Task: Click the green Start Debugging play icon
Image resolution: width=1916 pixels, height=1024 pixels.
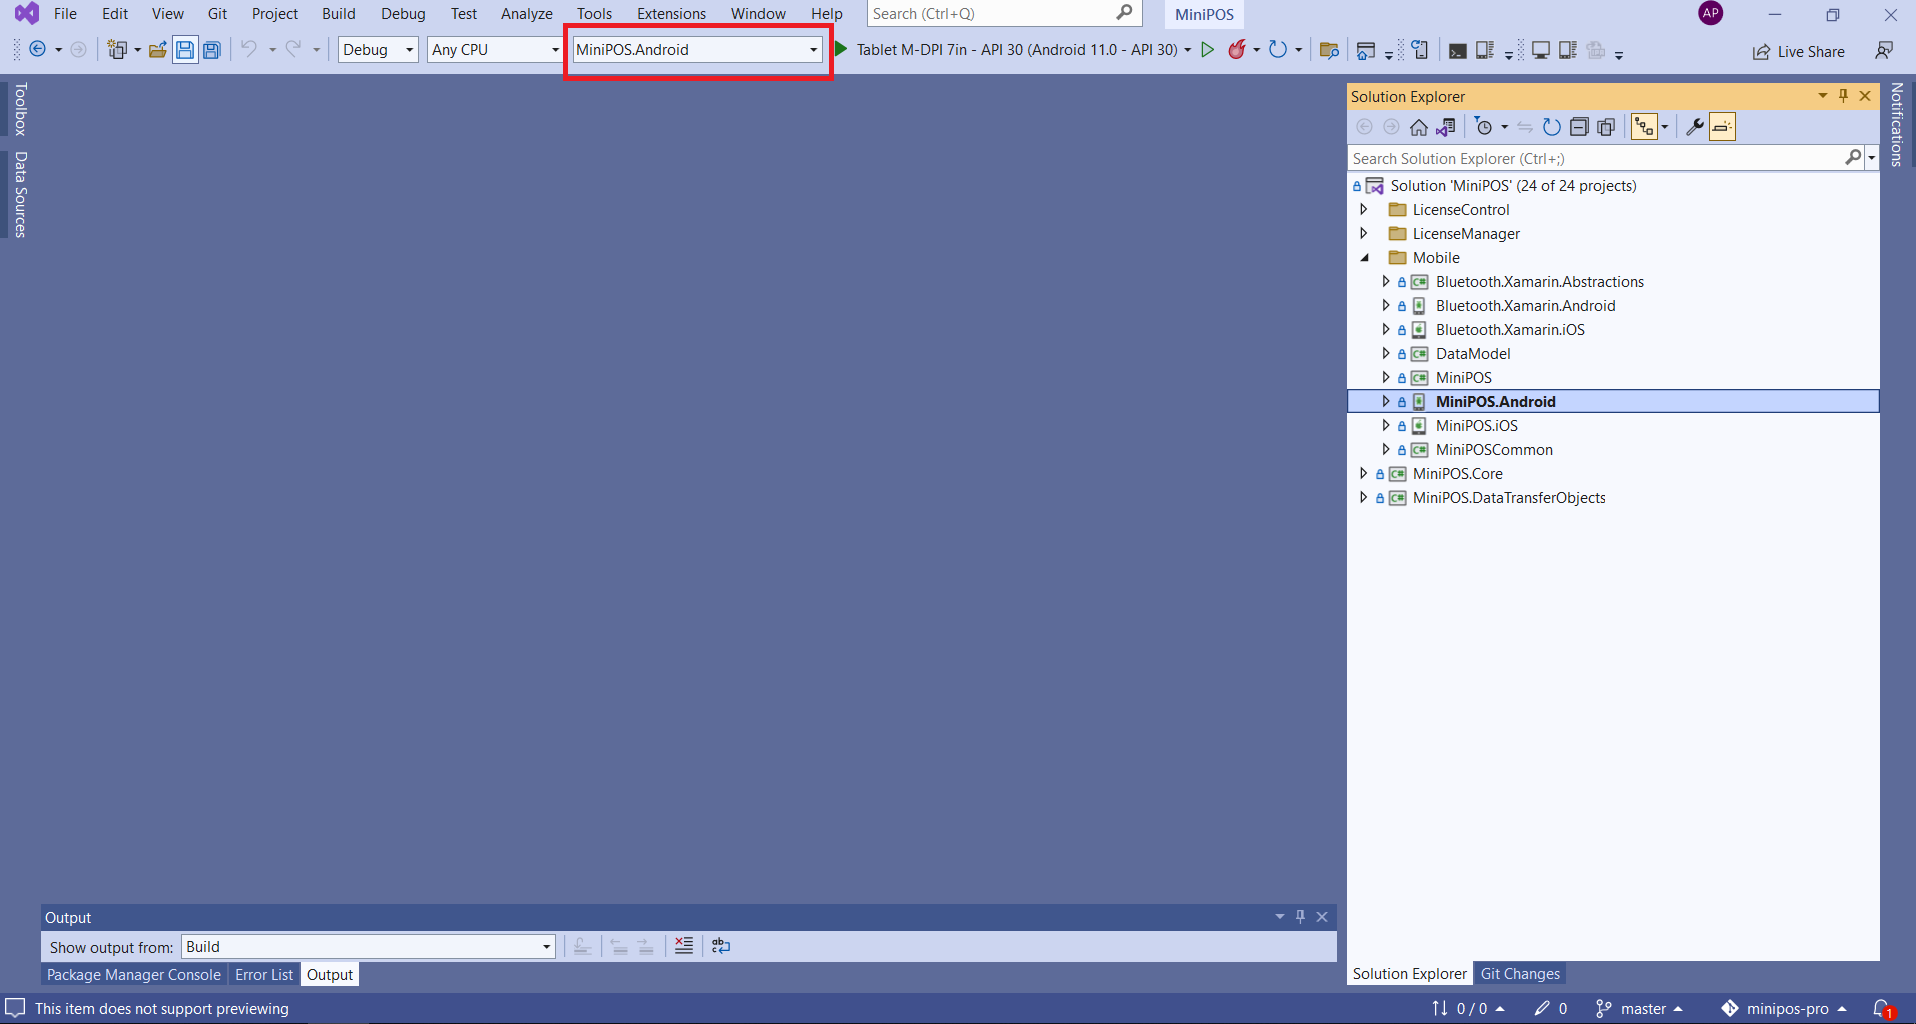Action: coord(841,49)
